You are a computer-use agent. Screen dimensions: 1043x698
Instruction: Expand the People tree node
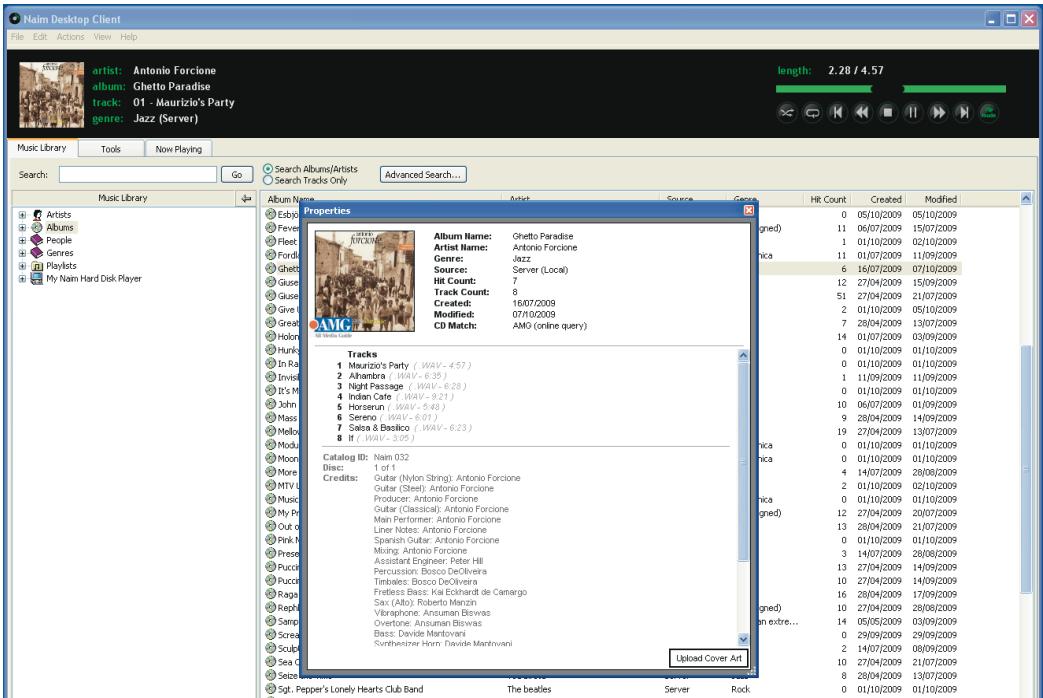[22, 240]
